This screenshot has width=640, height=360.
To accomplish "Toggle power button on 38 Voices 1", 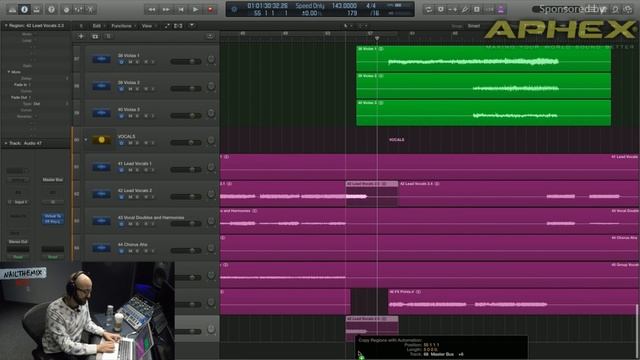I will [121, 62].
